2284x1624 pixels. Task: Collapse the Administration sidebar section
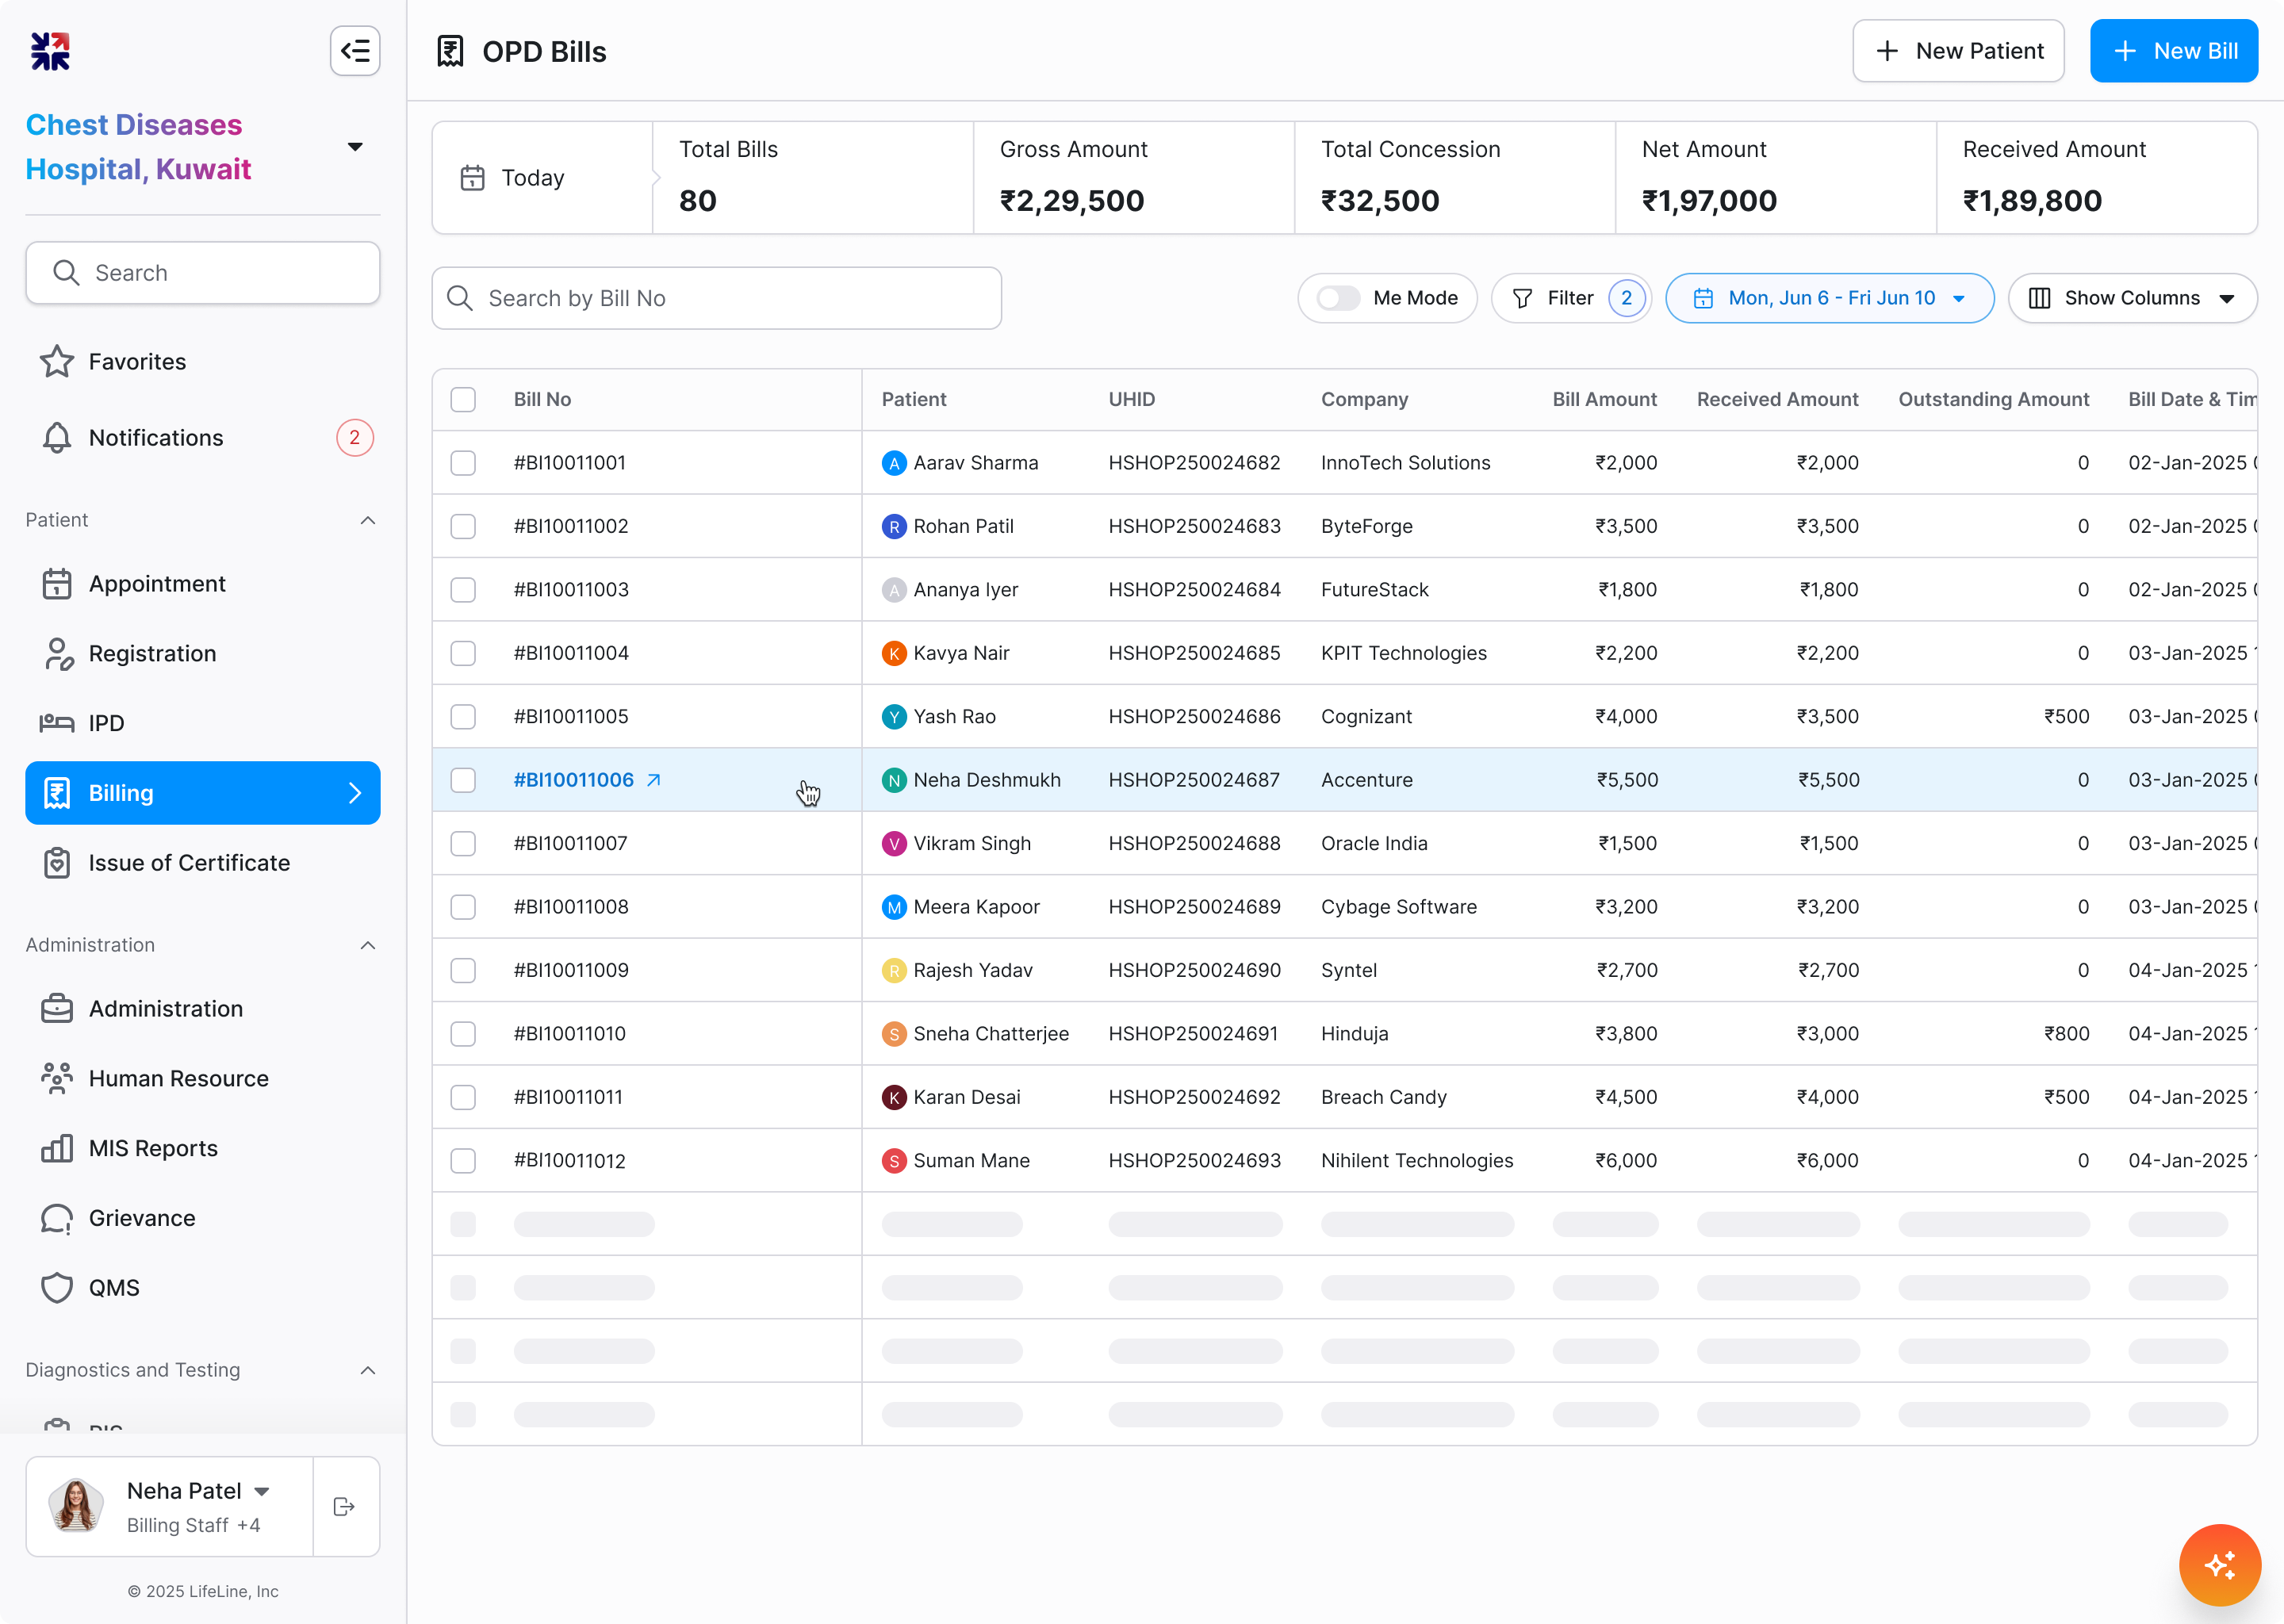368,945
